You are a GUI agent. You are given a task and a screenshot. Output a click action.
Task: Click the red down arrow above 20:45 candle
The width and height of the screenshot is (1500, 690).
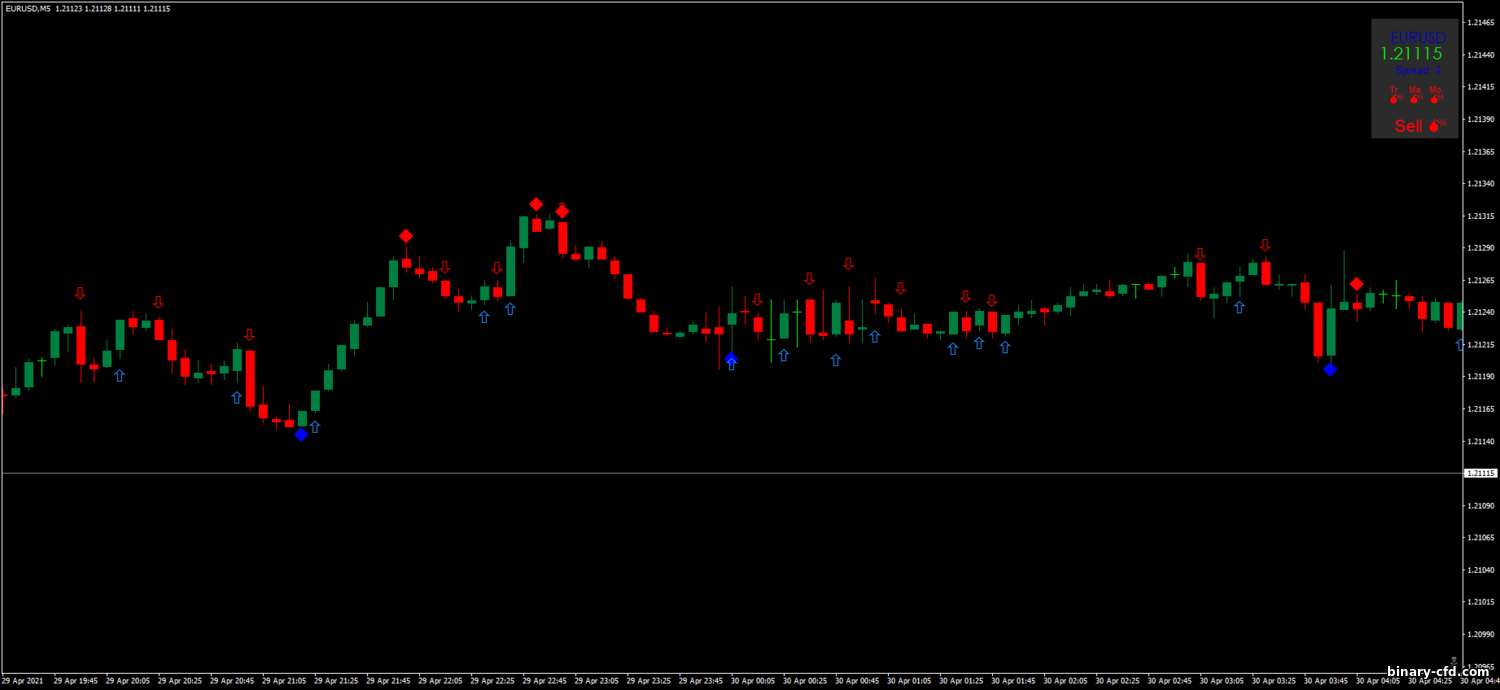coord(249,335)
